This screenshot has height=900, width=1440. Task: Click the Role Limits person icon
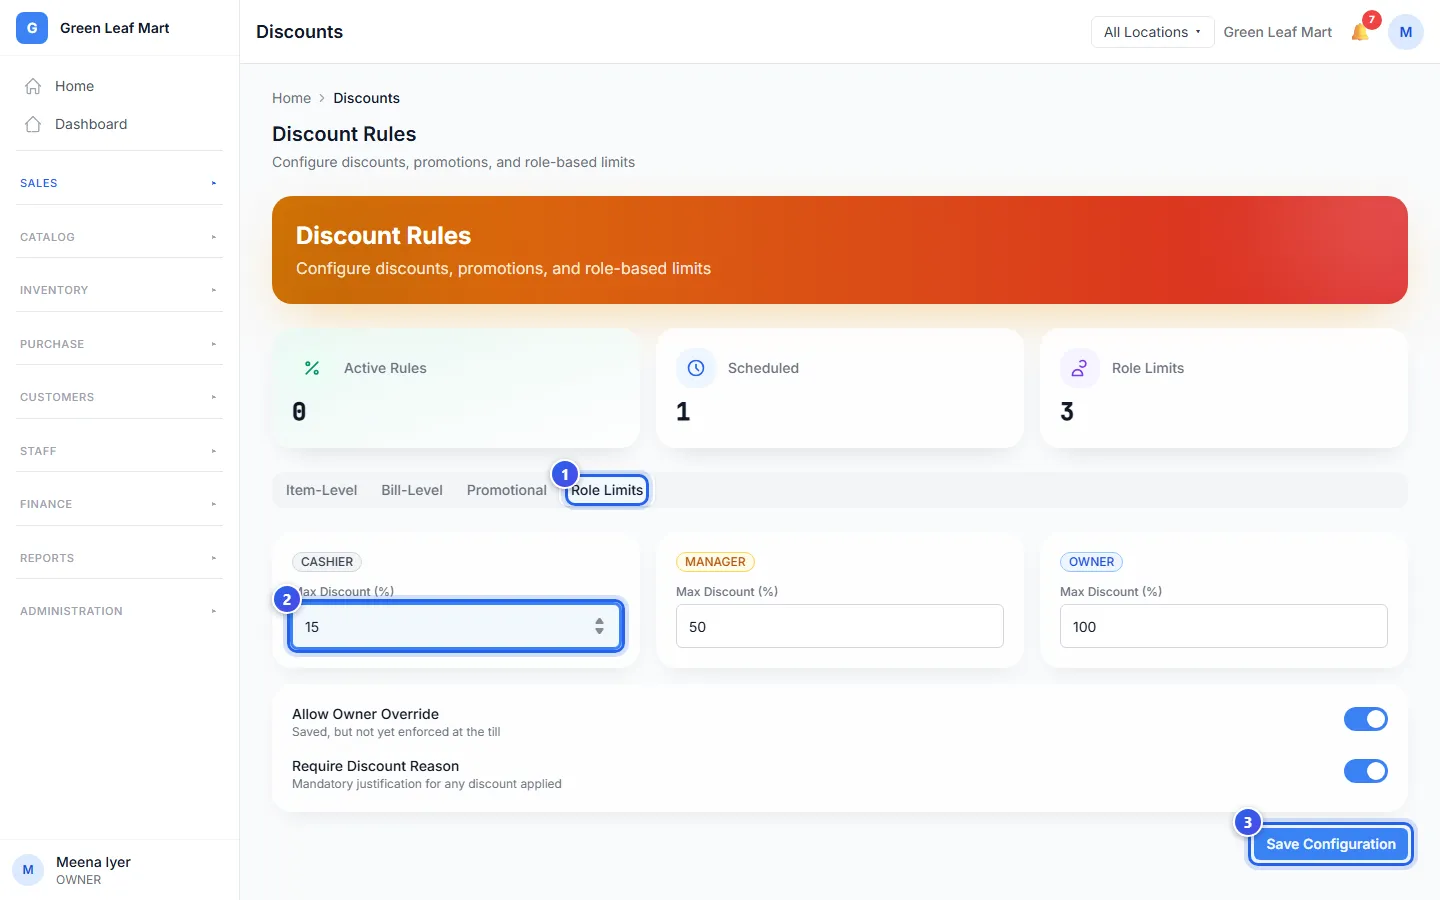pos(1080,368)
